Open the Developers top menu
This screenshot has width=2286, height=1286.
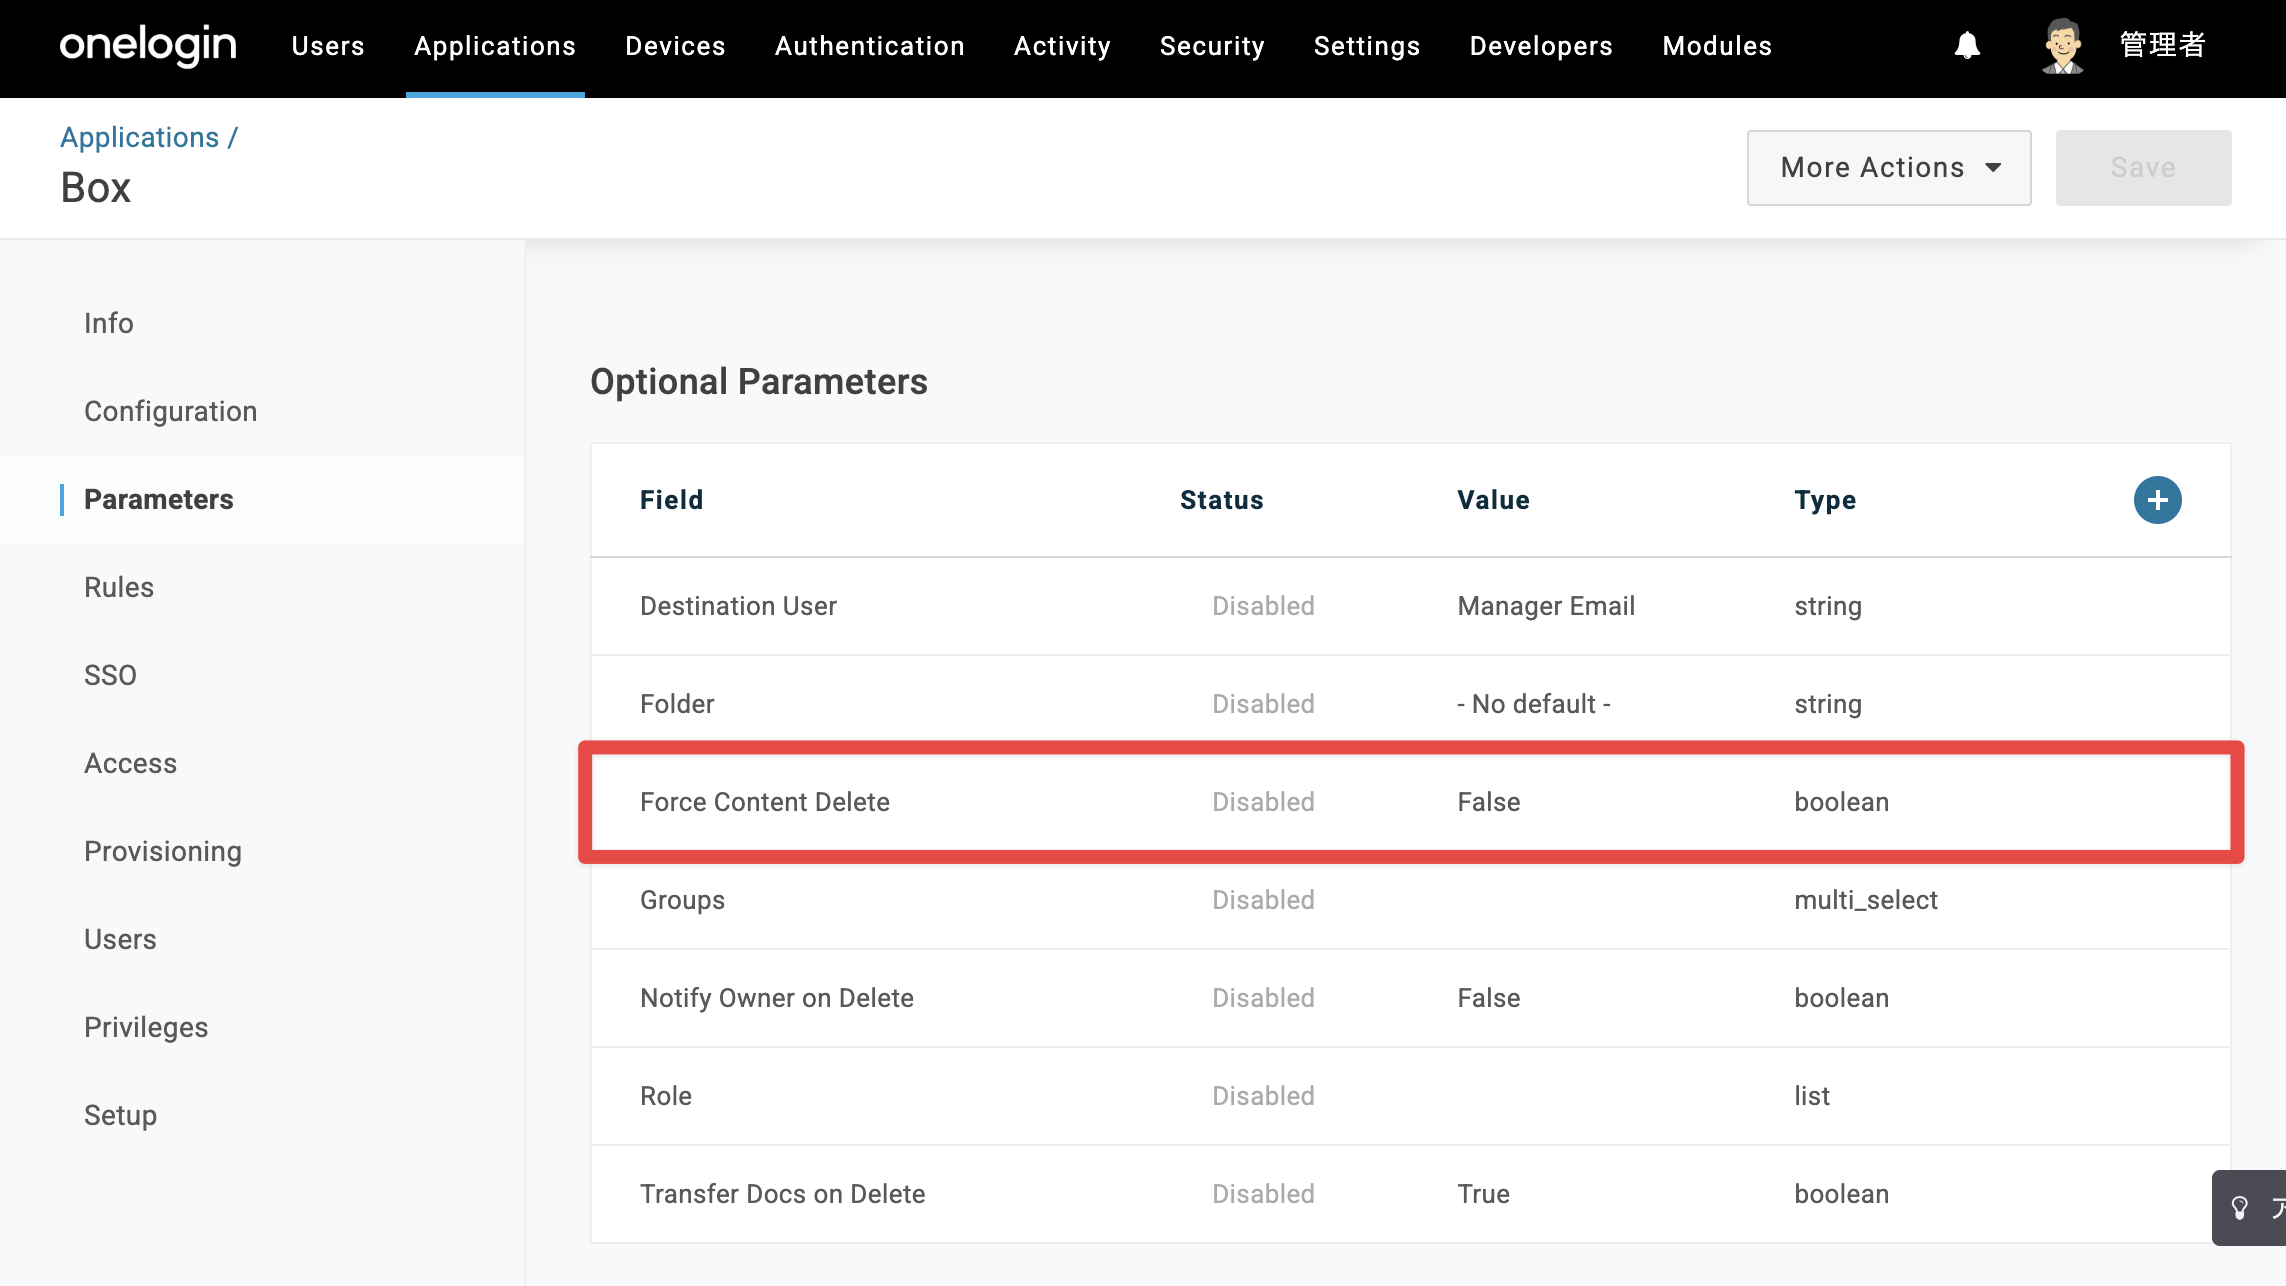tap(1541, 46)
